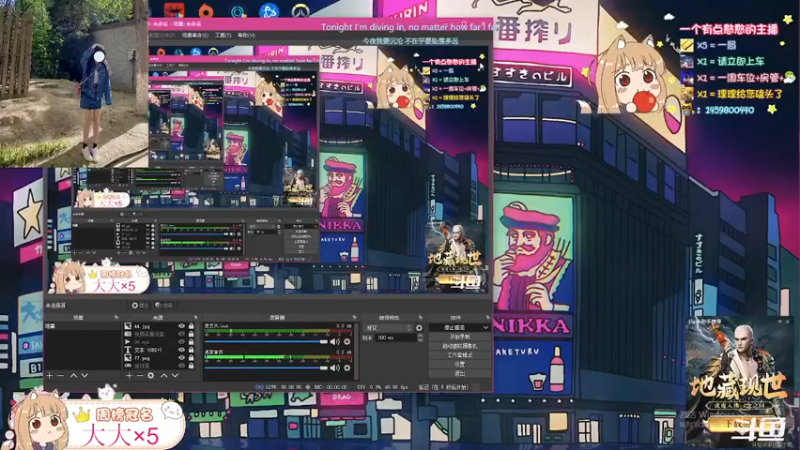The width and height of the screenshot is (800, 450).
Task: Open the Origin desktop icon
Action: click(206, 10)
